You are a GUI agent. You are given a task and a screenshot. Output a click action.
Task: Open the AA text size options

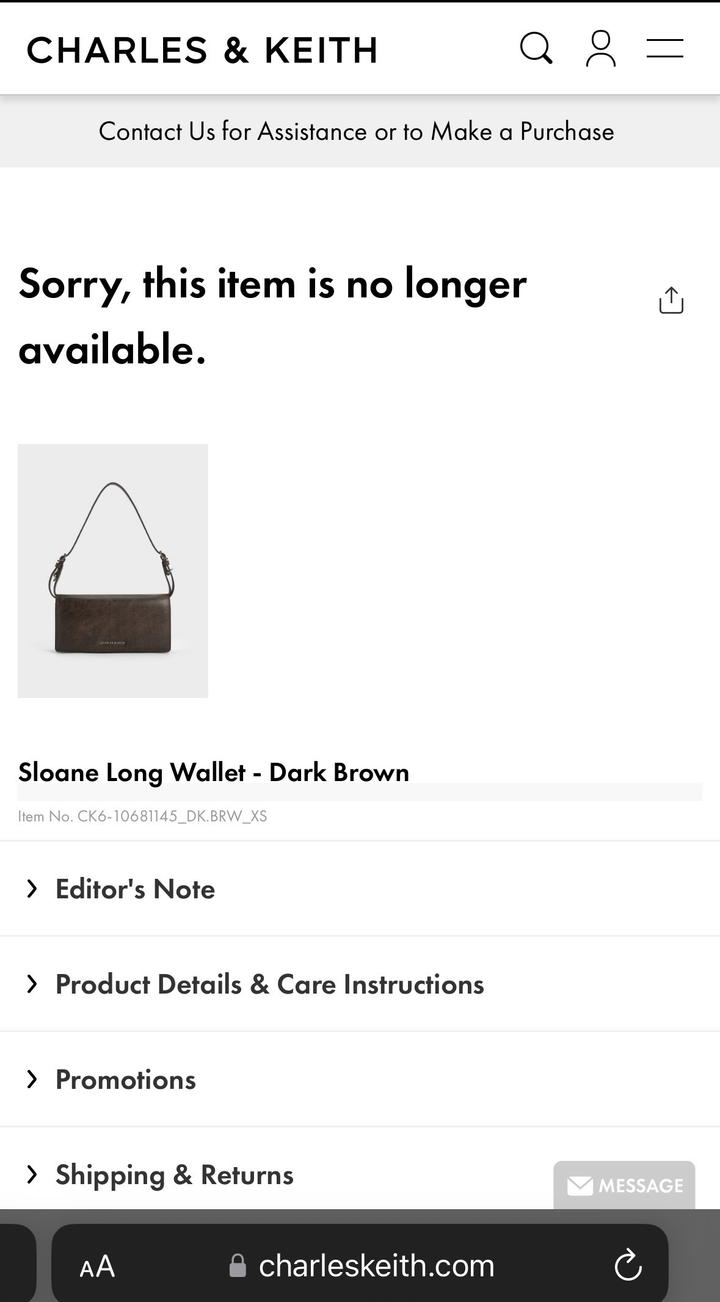coord(97,1267)
